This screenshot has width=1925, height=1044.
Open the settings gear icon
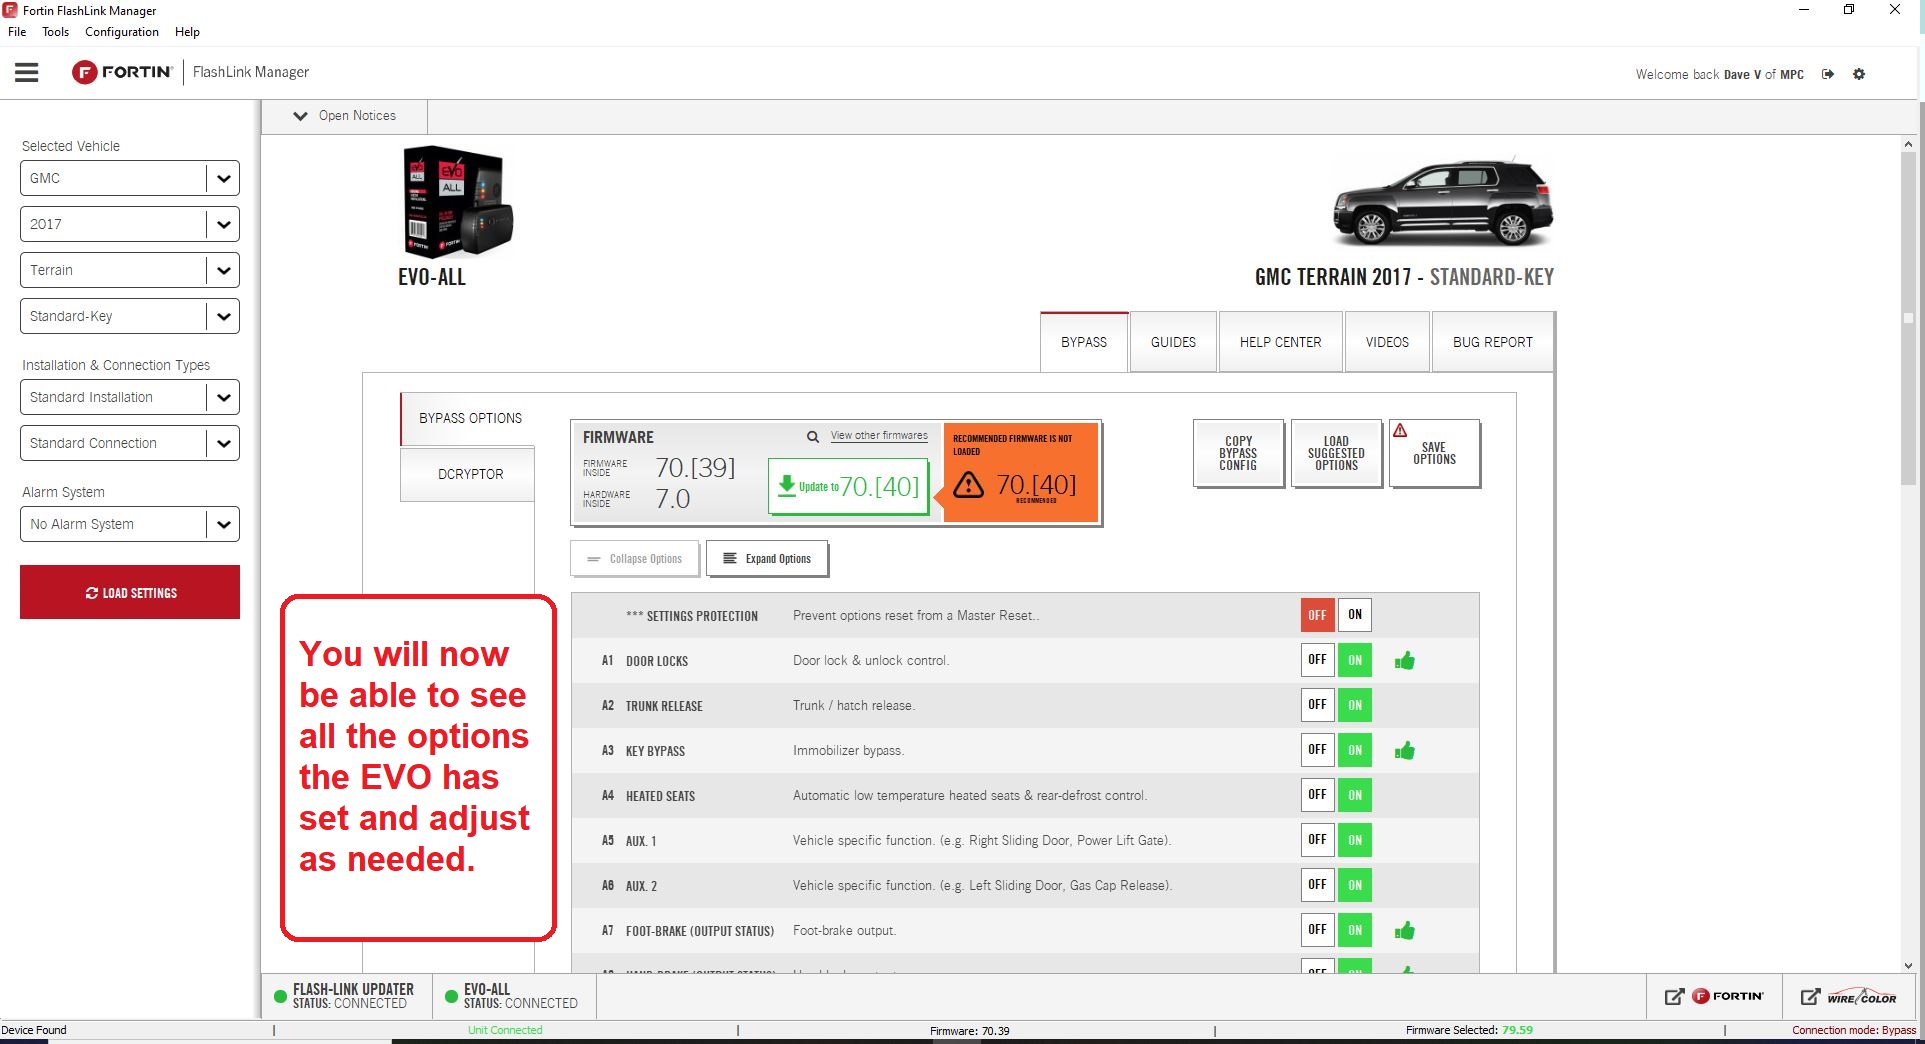[1859, 74]
